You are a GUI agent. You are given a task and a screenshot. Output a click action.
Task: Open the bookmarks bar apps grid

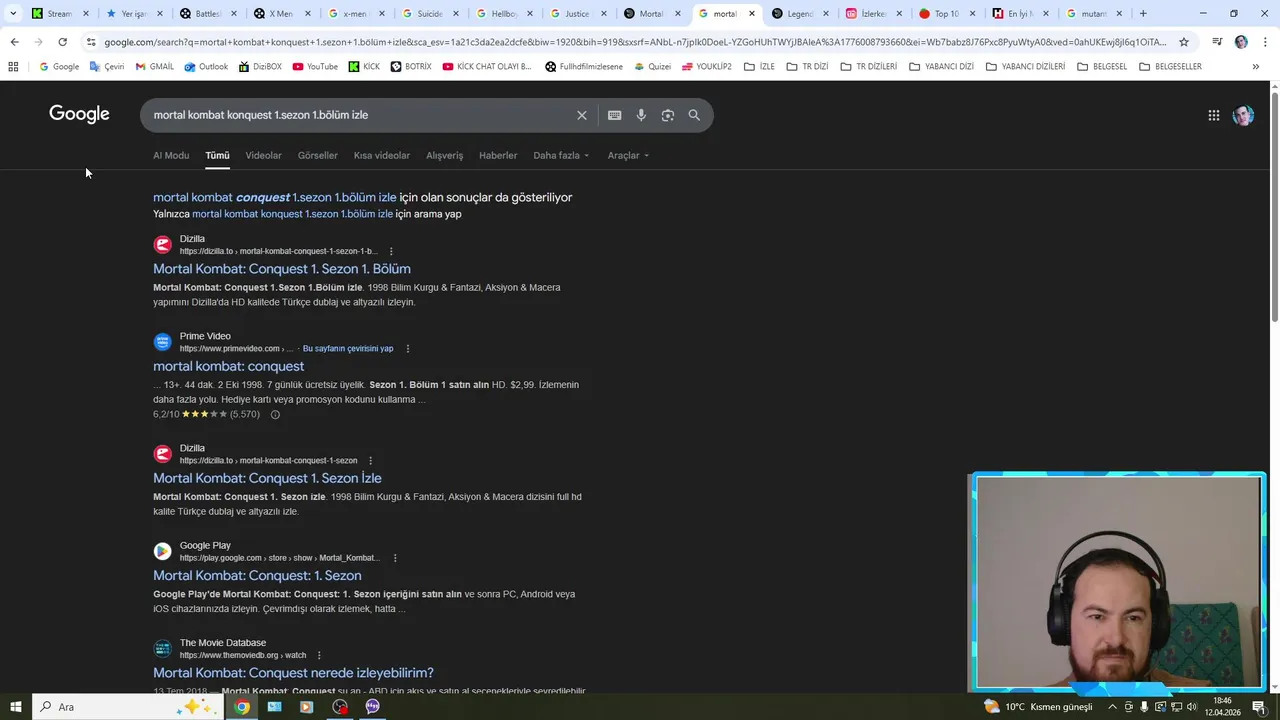tap(13, 67)
